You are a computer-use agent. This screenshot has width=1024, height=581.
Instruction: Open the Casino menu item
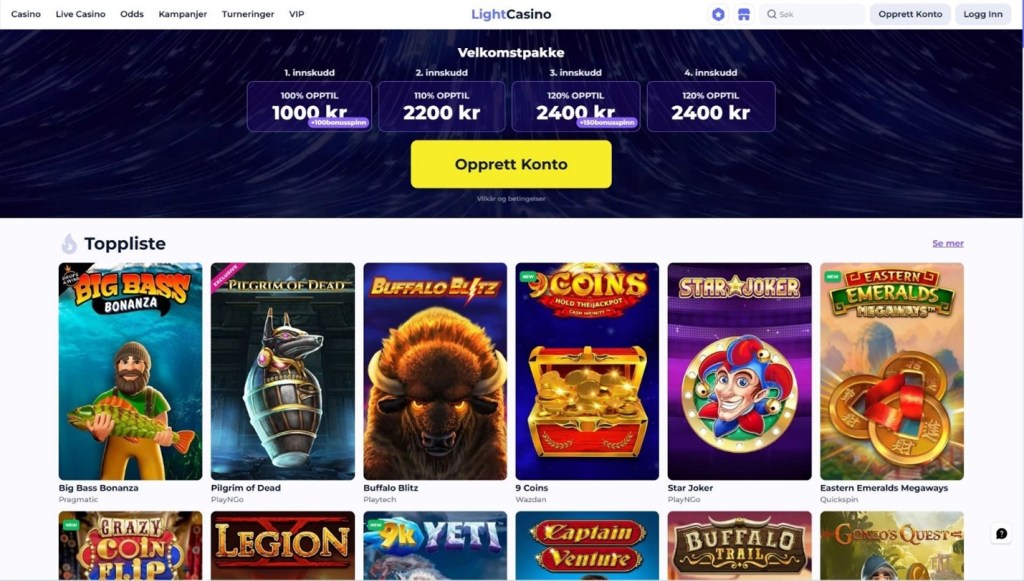click(x=26, y=14)
